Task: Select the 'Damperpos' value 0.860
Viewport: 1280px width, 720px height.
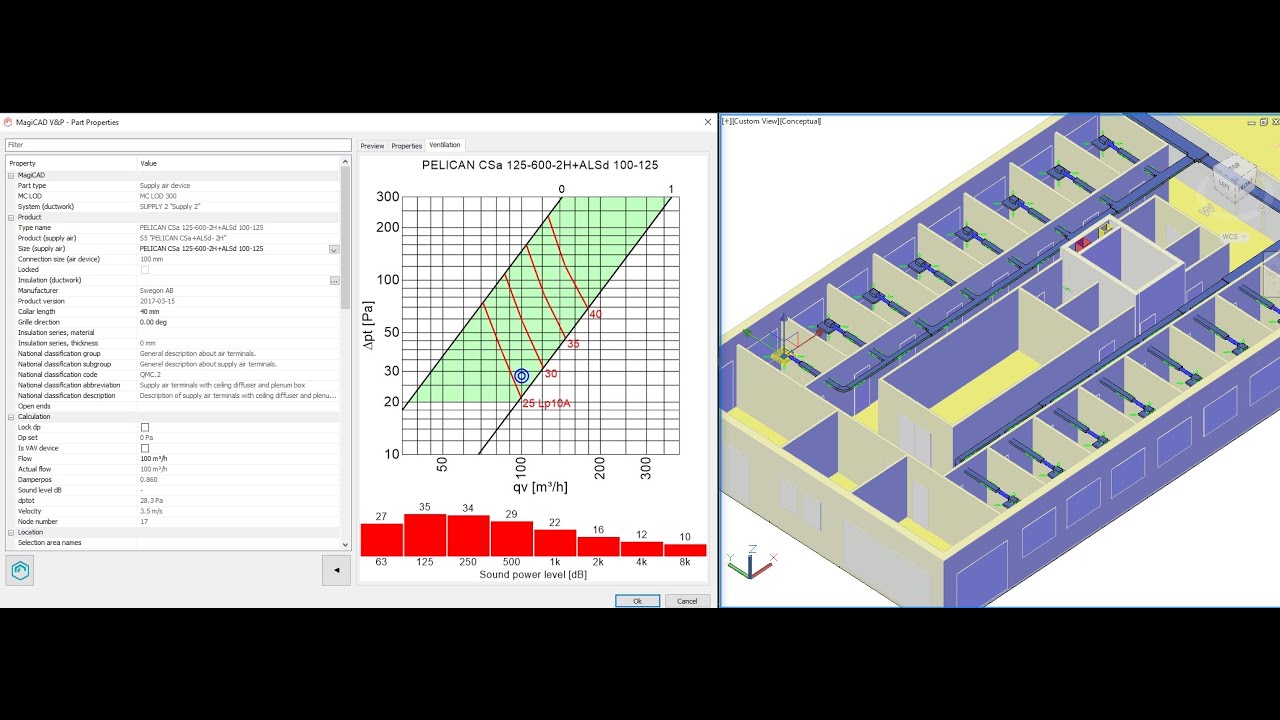Action: pyautogui.click(x=148, y=480)
